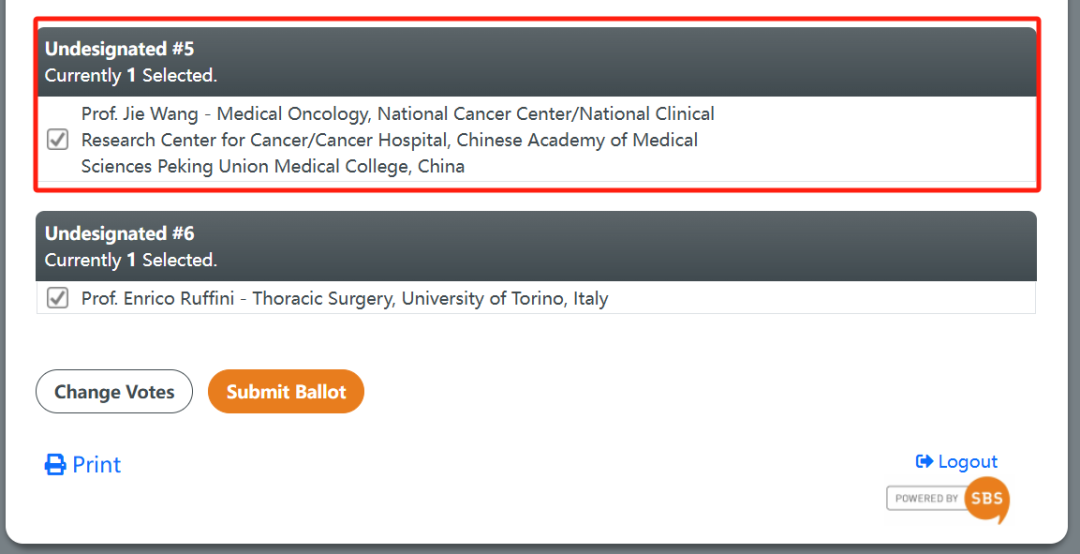
Task: Select the Prof. Jie Wang name text
Action: click(x=140, y=114)
